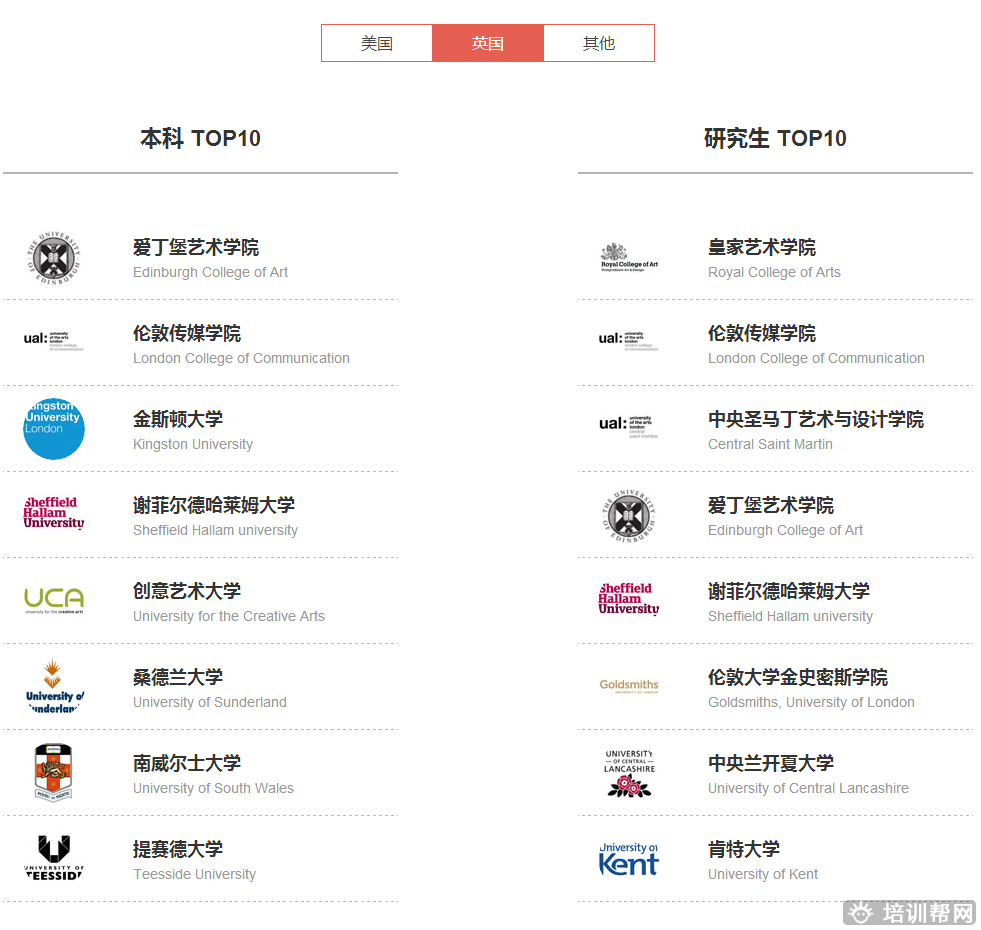Open the 创意艺术大学 entry
The height and width of the screenshot is (930, 981).
pos(187,591)
